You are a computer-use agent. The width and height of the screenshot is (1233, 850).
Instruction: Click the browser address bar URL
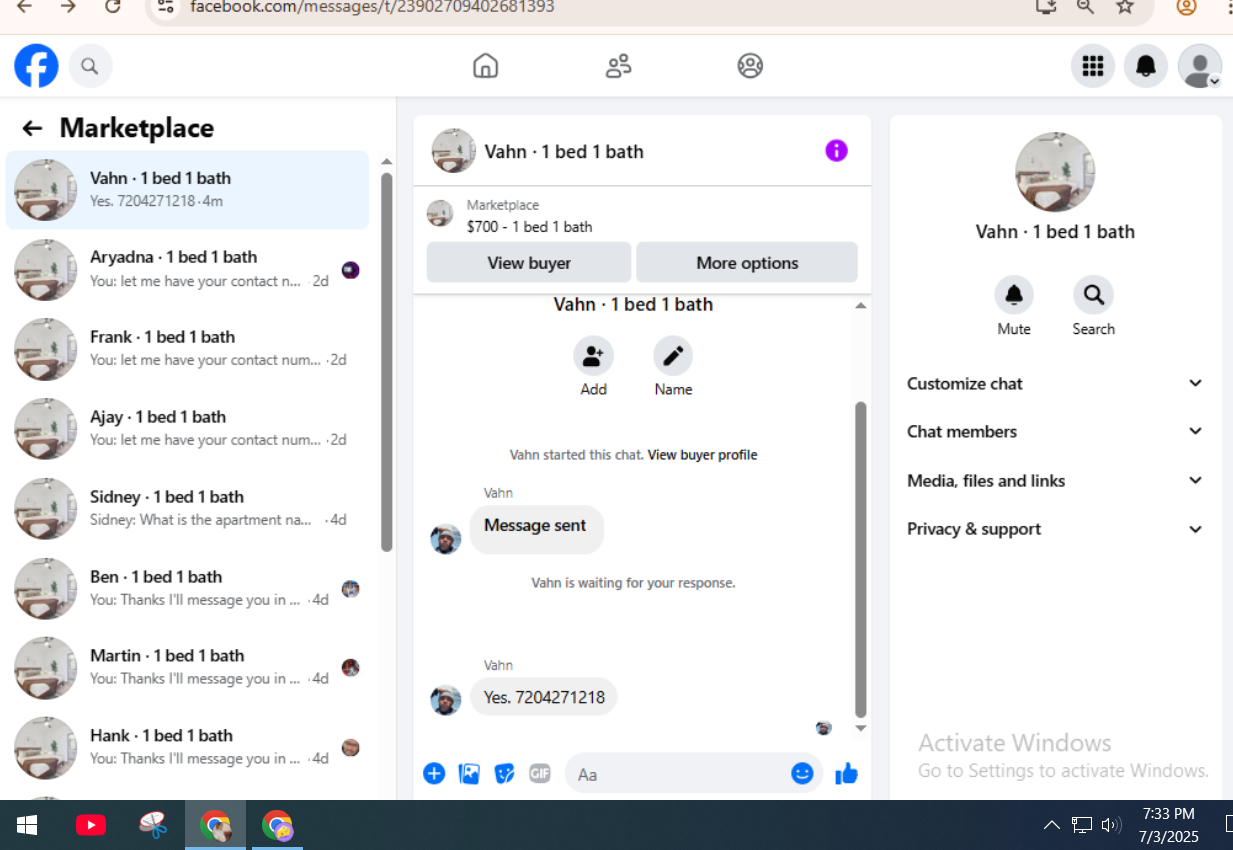tap(372, 7)
